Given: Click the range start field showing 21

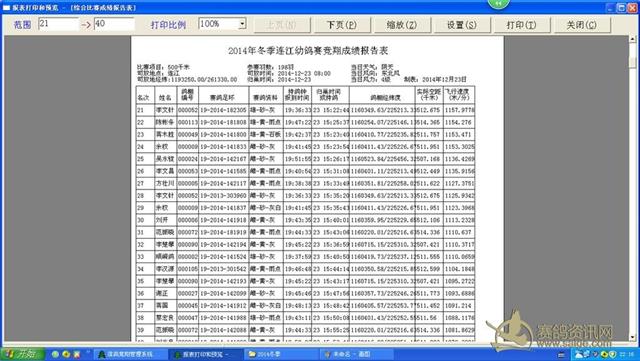Looking at the screenshot, I should [x=58, y=24].
